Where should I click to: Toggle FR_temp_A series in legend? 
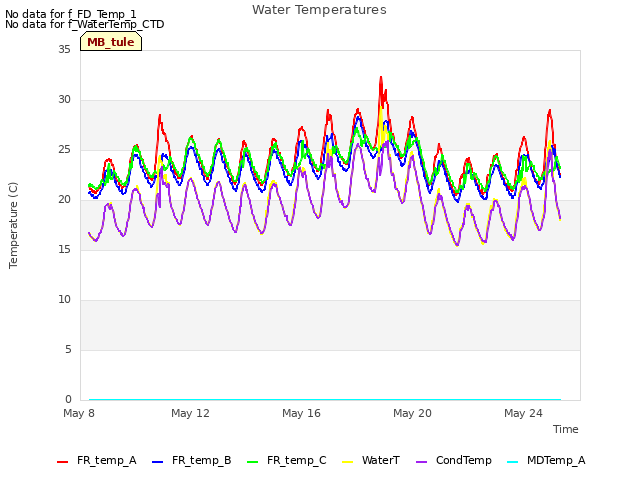pyautogui.click(x=97, y=461)
